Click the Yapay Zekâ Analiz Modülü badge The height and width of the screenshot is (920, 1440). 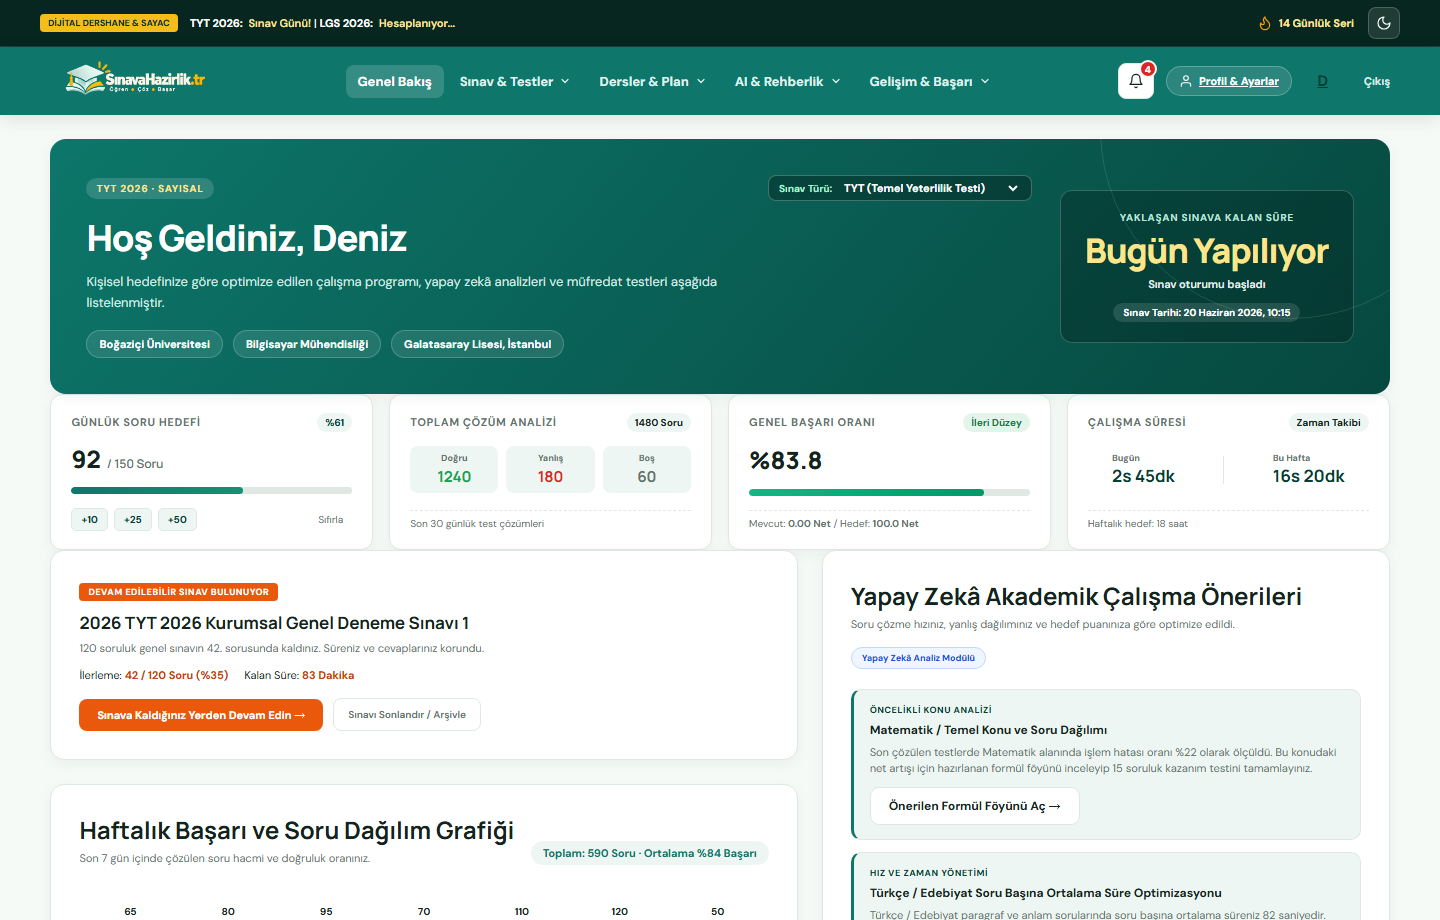(918, 658)
